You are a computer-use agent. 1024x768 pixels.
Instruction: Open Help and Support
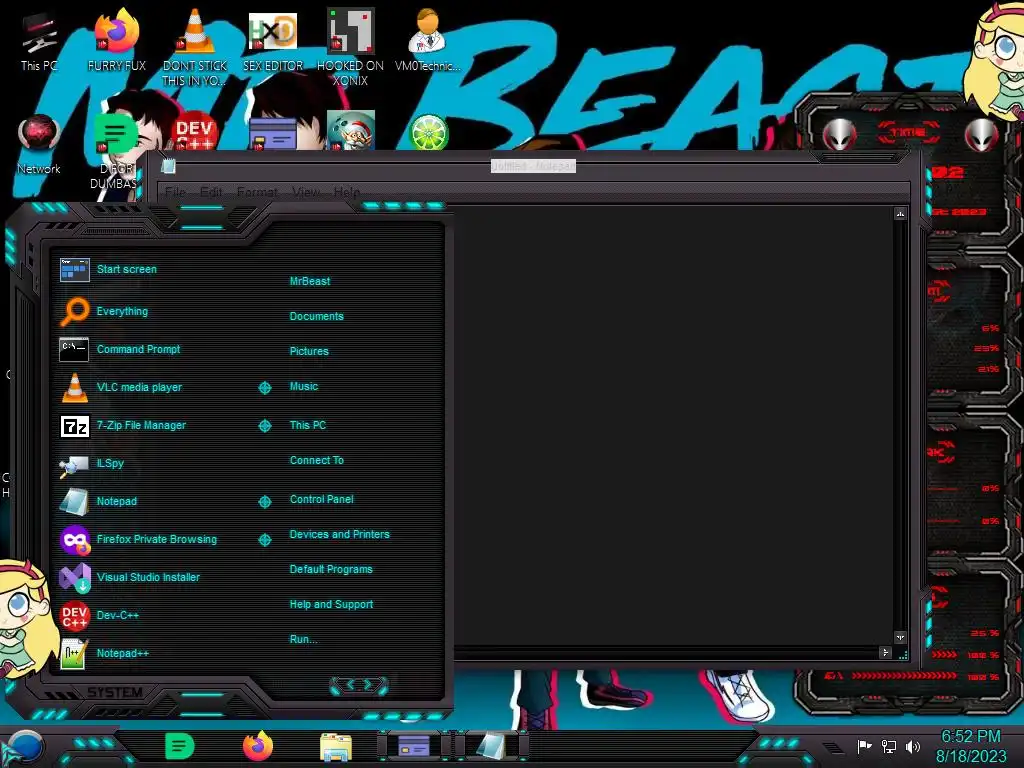(331, 605)
